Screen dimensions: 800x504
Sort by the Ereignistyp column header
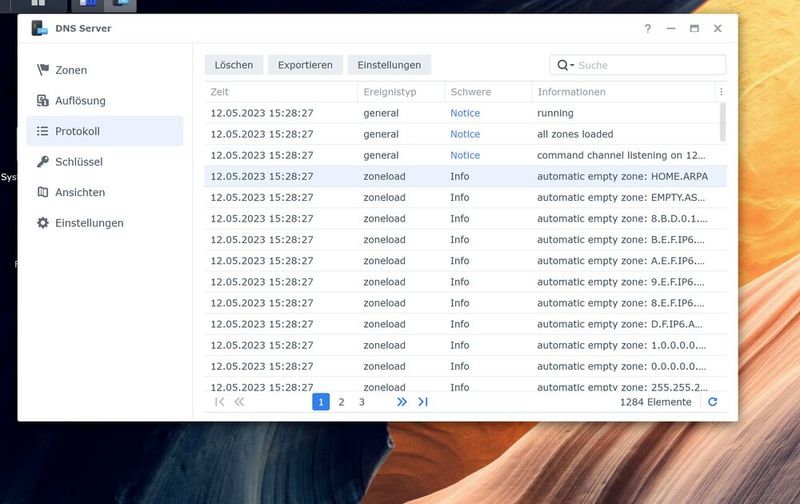click(401, 92)
